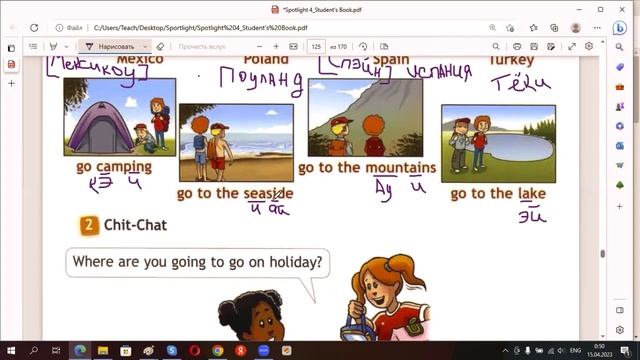Toggle page view layout icon

[x=384, y=47]
